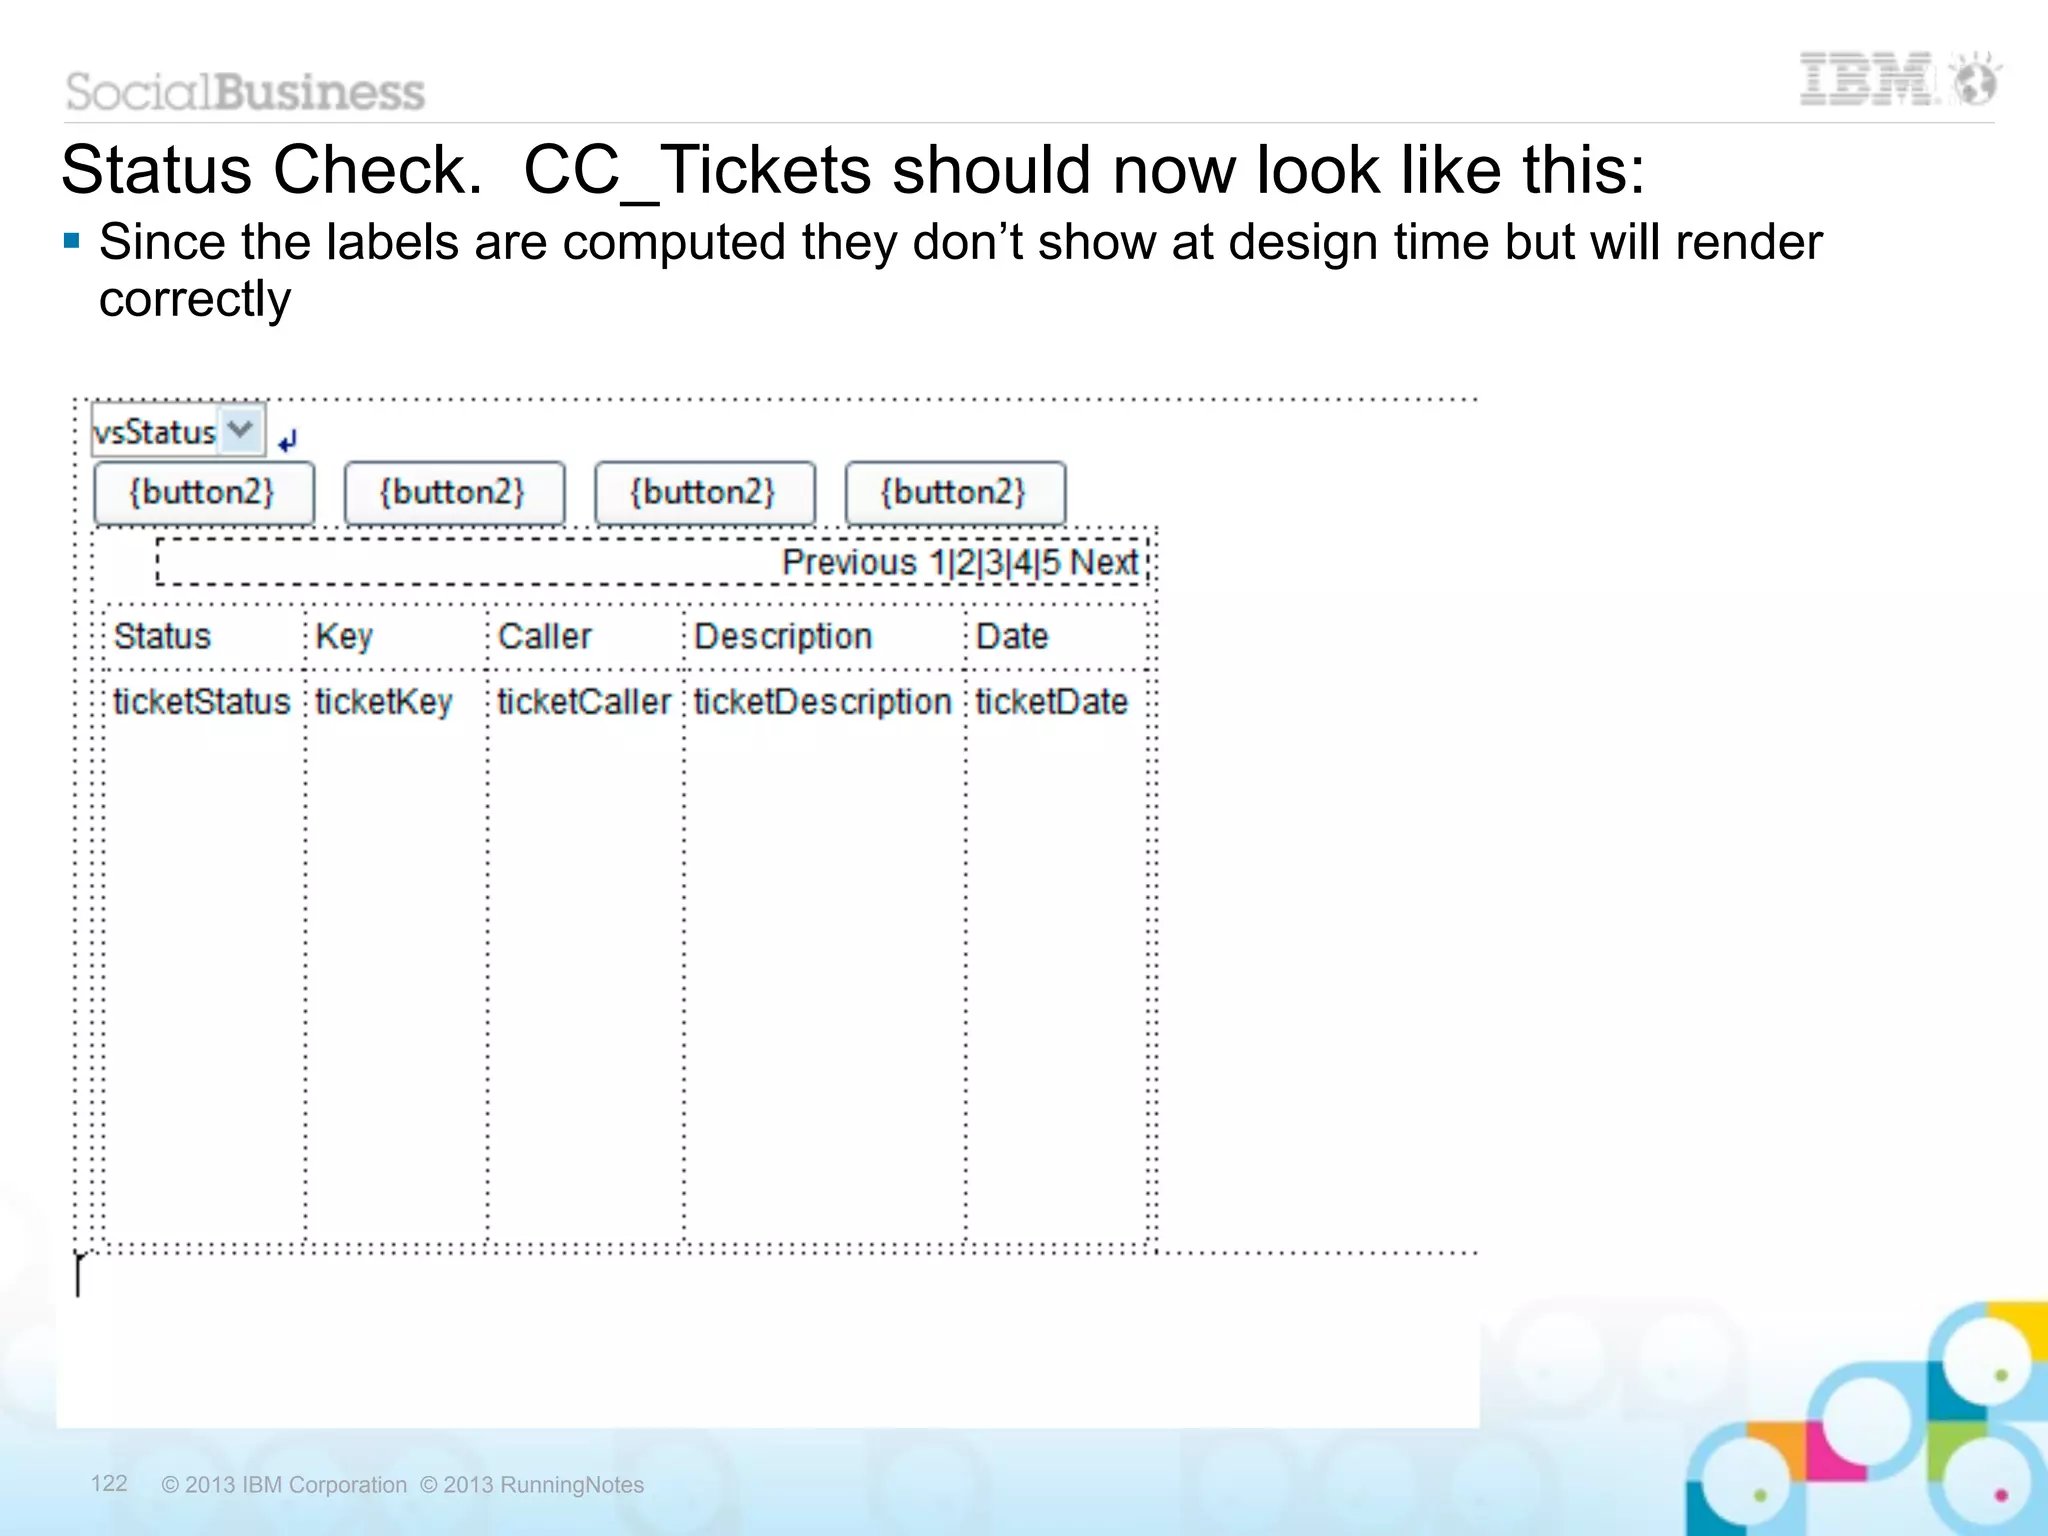Select the ticketDate column cell
This screenshot has width=2048, height=1536.
pos(1051,702)
